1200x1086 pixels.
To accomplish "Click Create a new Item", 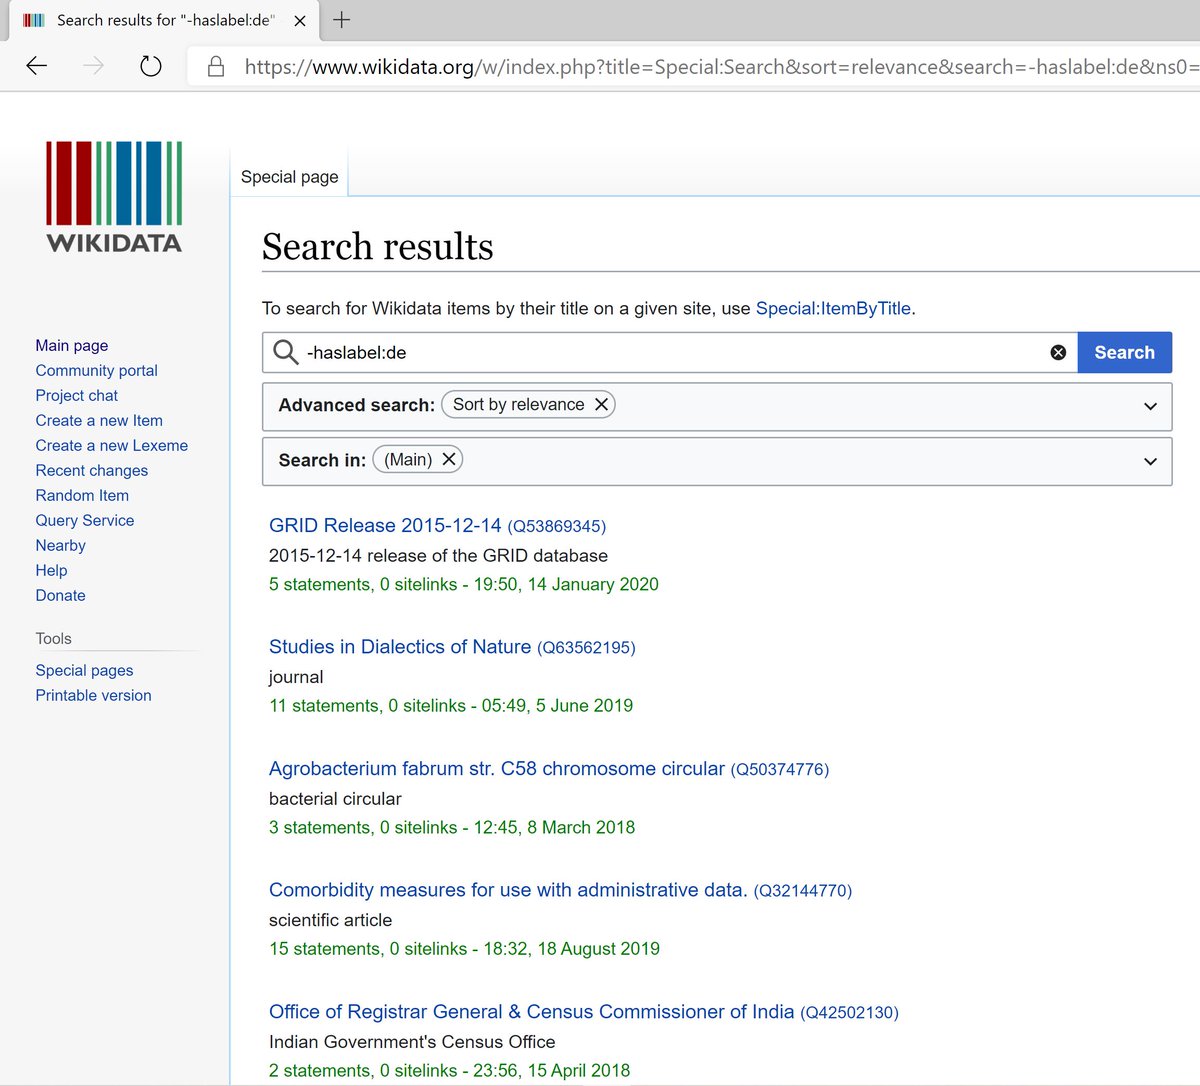I will tap(99, 420).
